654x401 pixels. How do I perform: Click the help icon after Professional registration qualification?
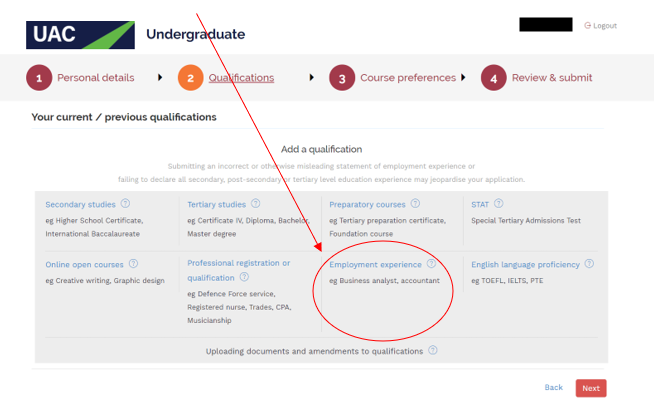[x=244, y=277]
